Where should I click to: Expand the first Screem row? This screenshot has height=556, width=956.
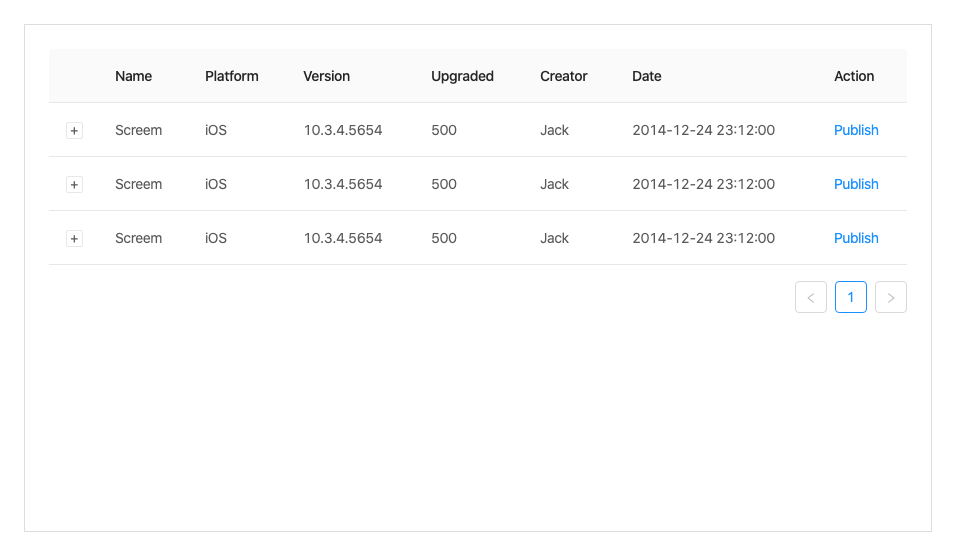coord(74,131)
